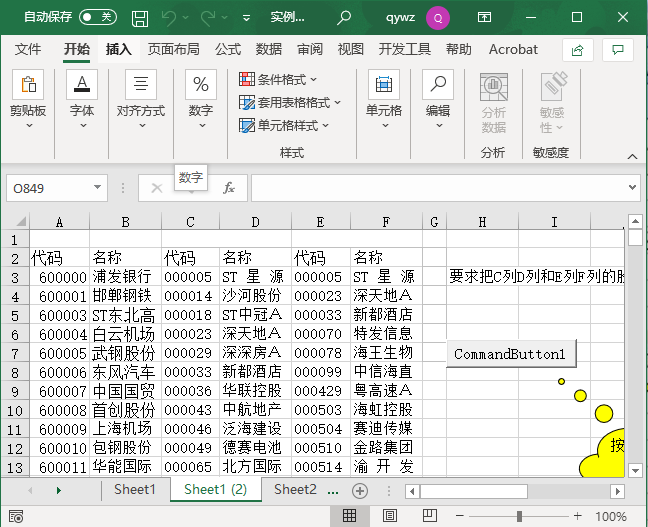Open the Name Box dropdown arrow
The width and height of the screenshot is (648, 527).
(98, 187)
